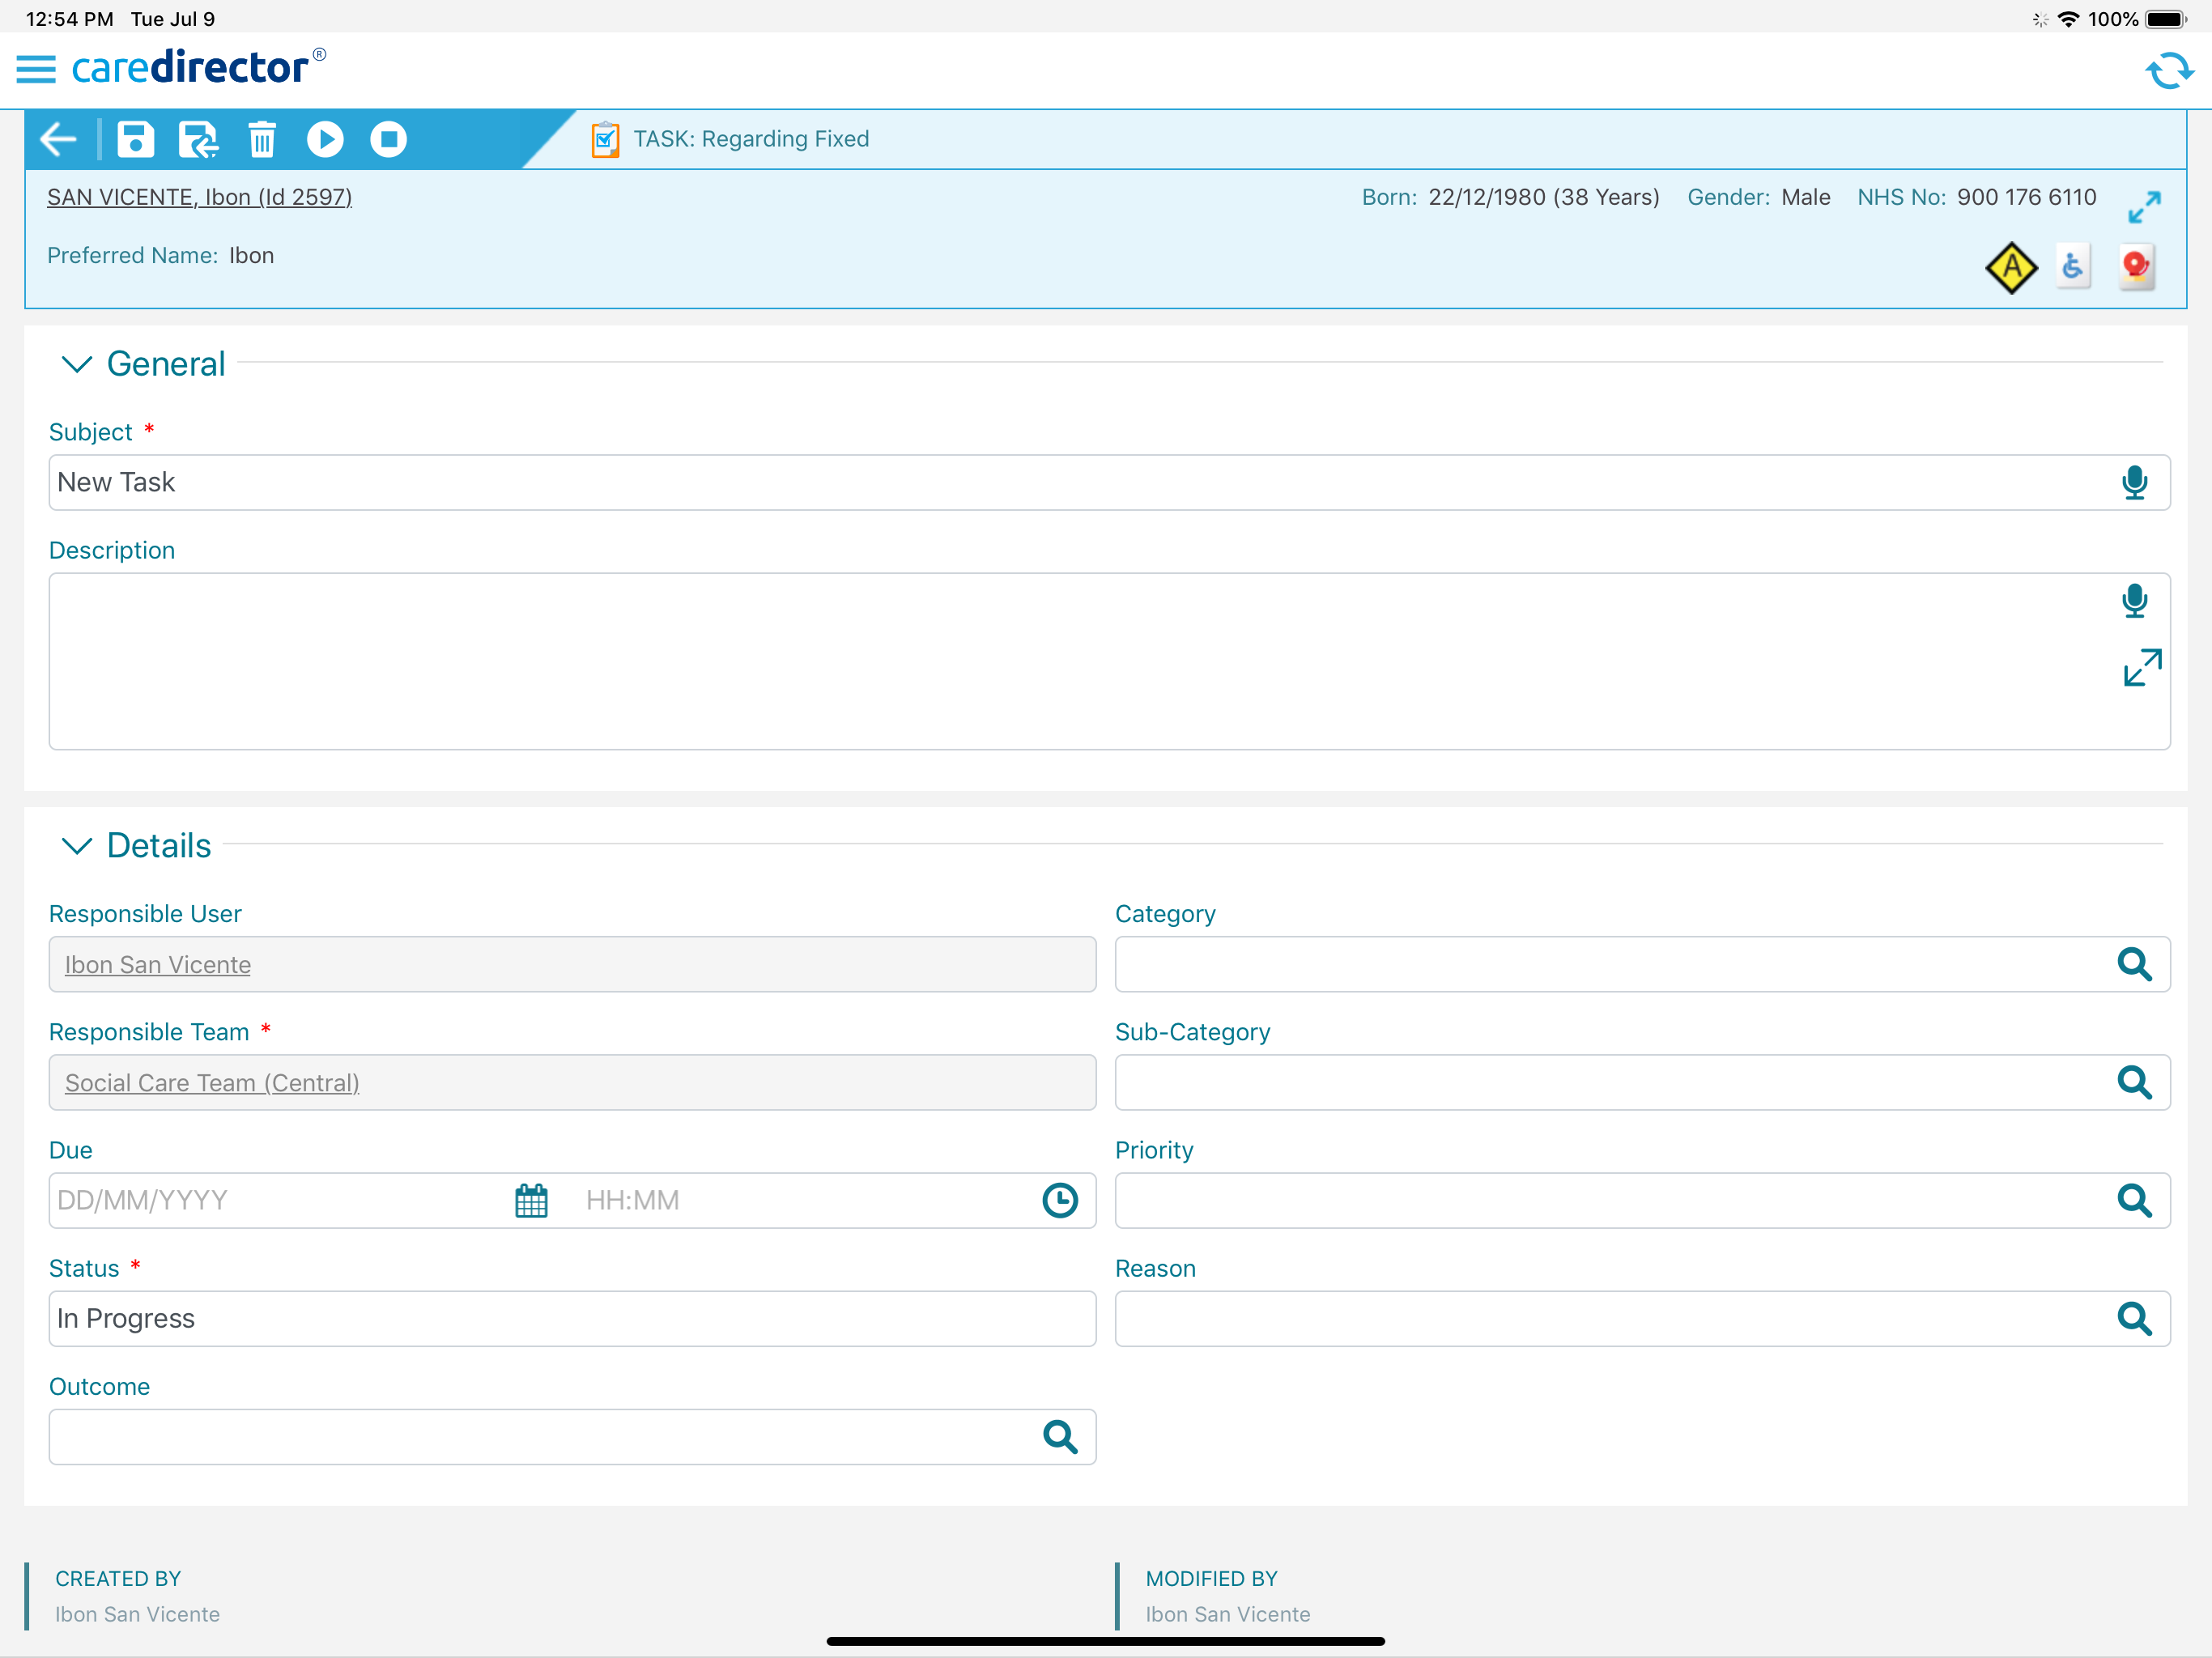This screenshot has width=2212, height=1658.
Task: Delete the task with trash icon
Action: 262,139
